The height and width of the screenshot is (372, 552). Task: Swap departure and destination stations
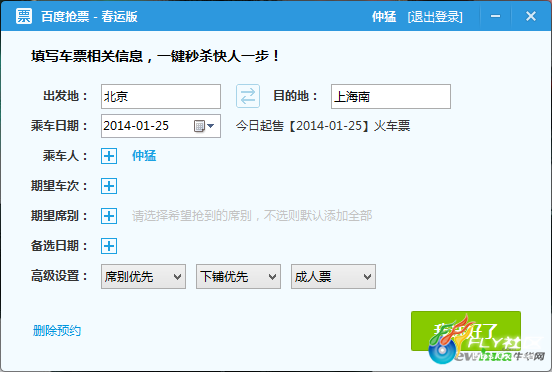pos(248,96)
